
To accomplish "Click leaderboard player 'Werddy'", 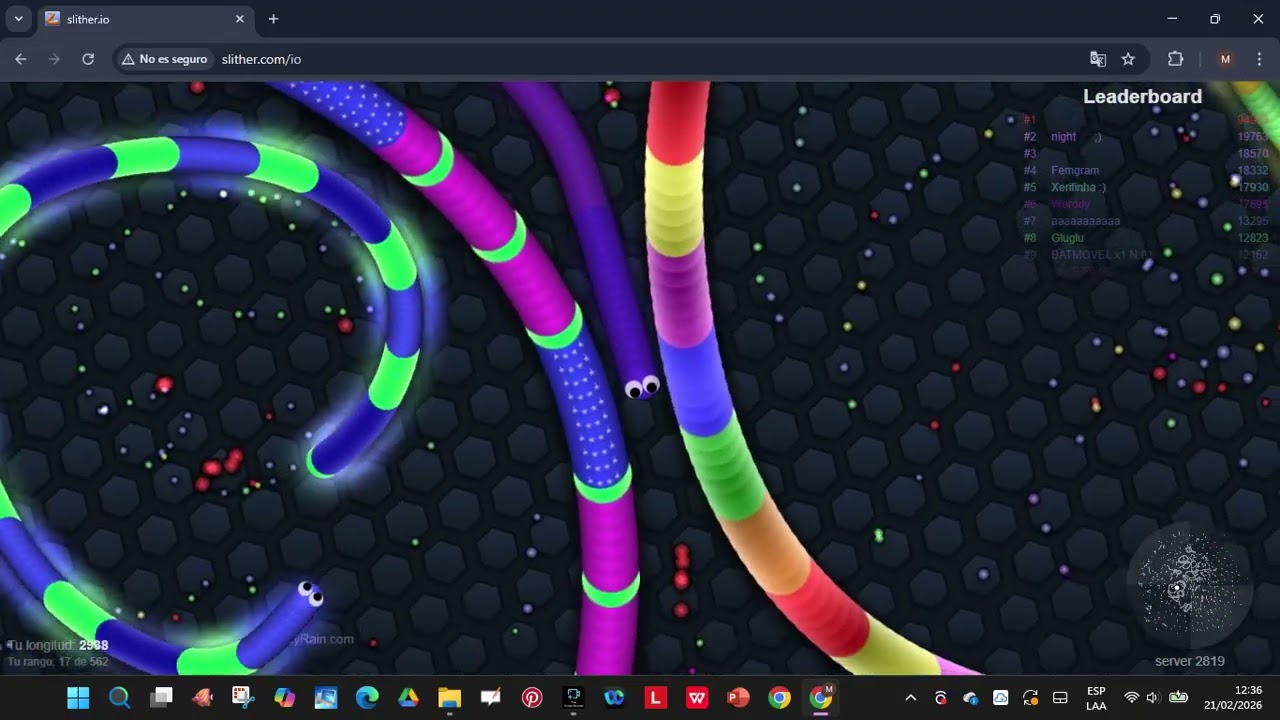I will [1070, 204].
